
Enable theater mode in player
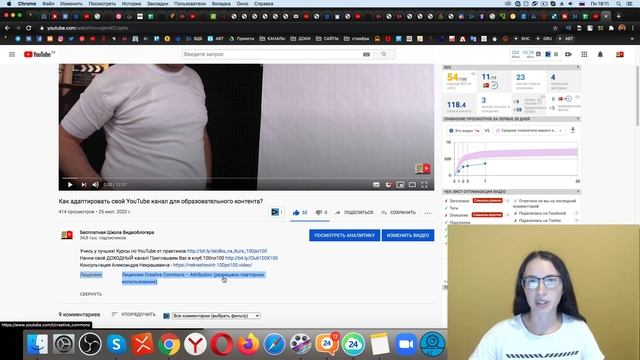click(x=412, y=185)
